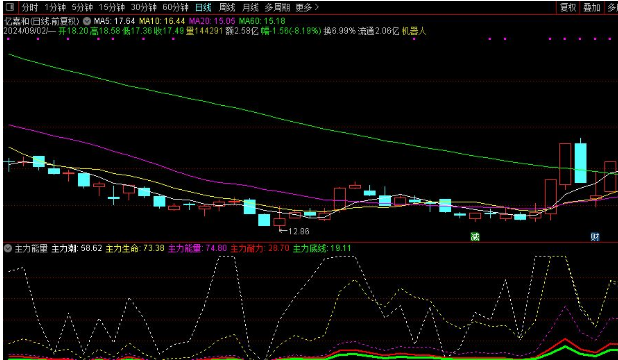Select the 日线 daily period
The height and width of the screenshot is (360, 618).
(x=203, y=7)
